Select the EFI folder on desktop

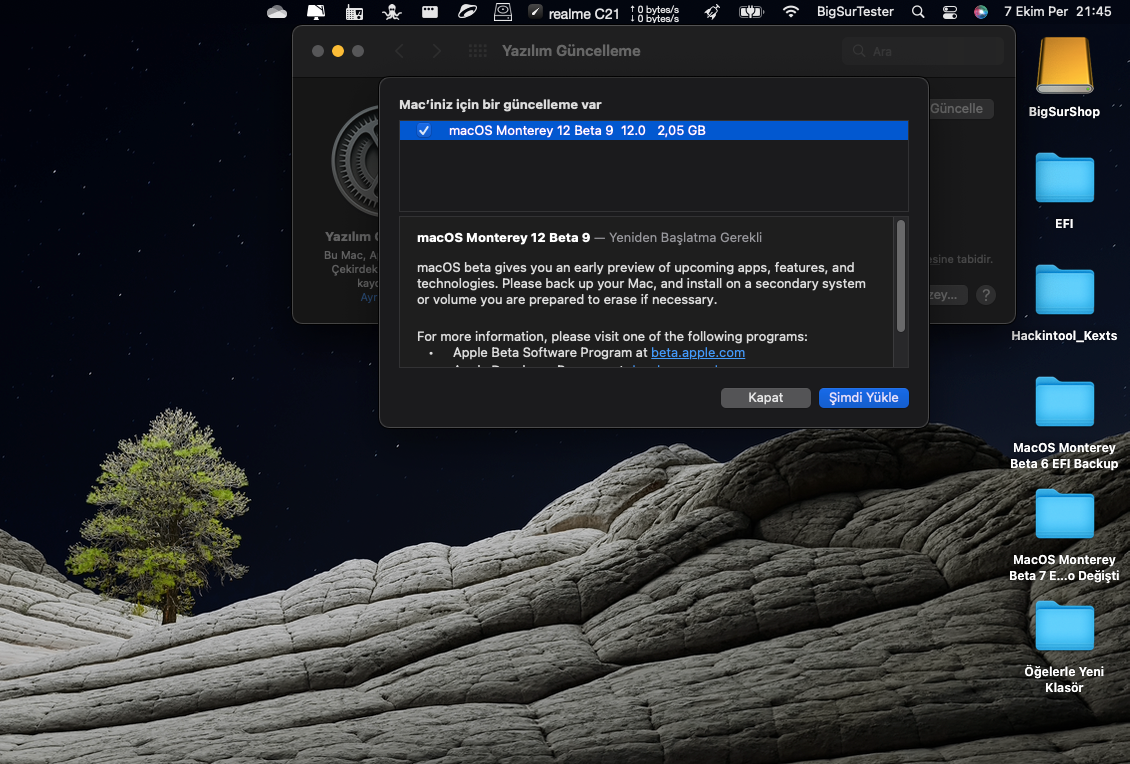click(x=1064, y=179)
